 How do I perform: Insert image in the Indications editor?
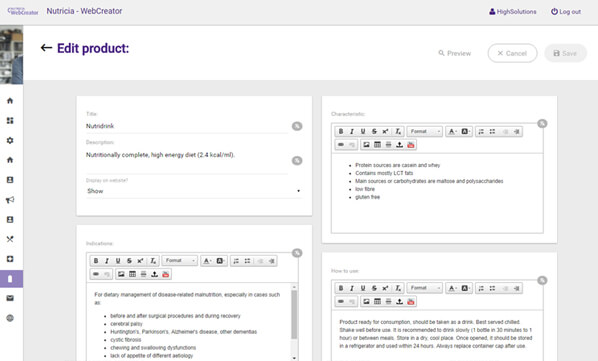click(x=121, y=274)
